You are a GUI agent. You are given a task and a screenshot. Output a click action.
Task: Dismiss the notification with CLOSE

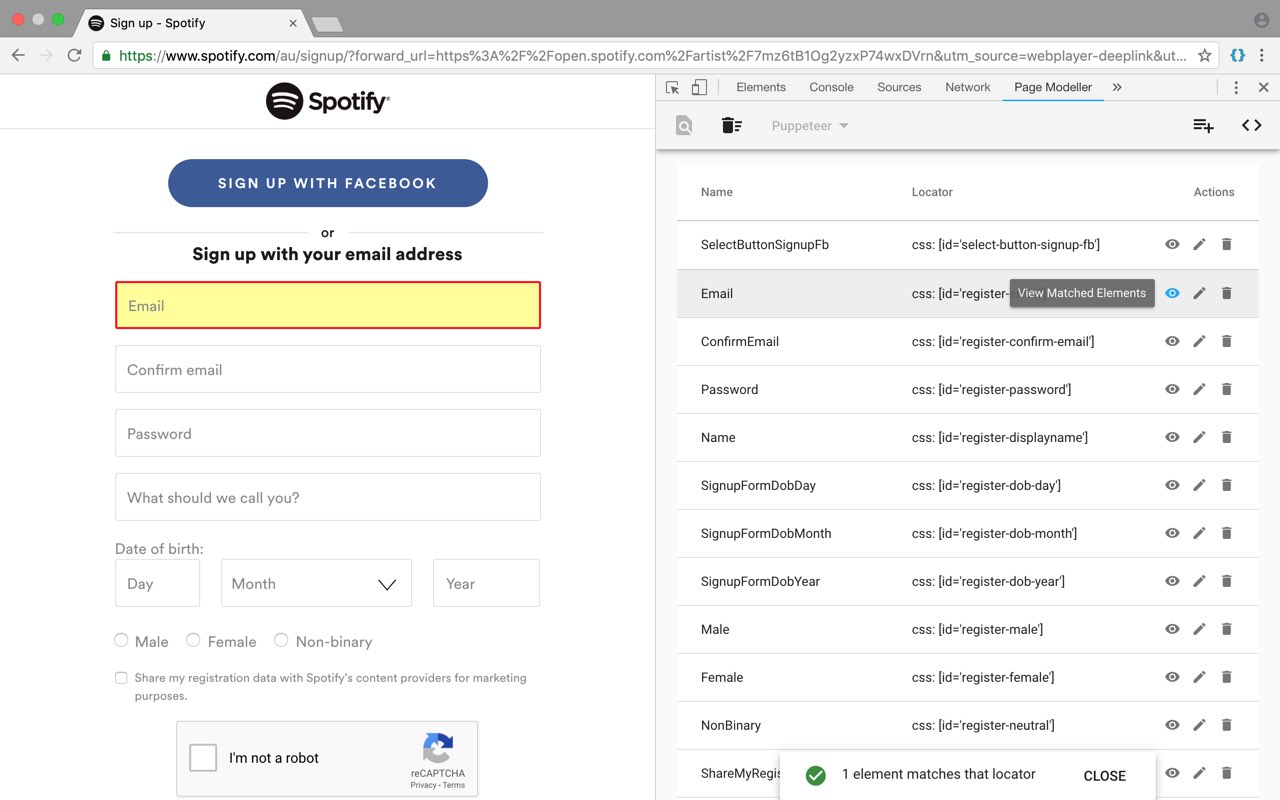(1104, 776)
